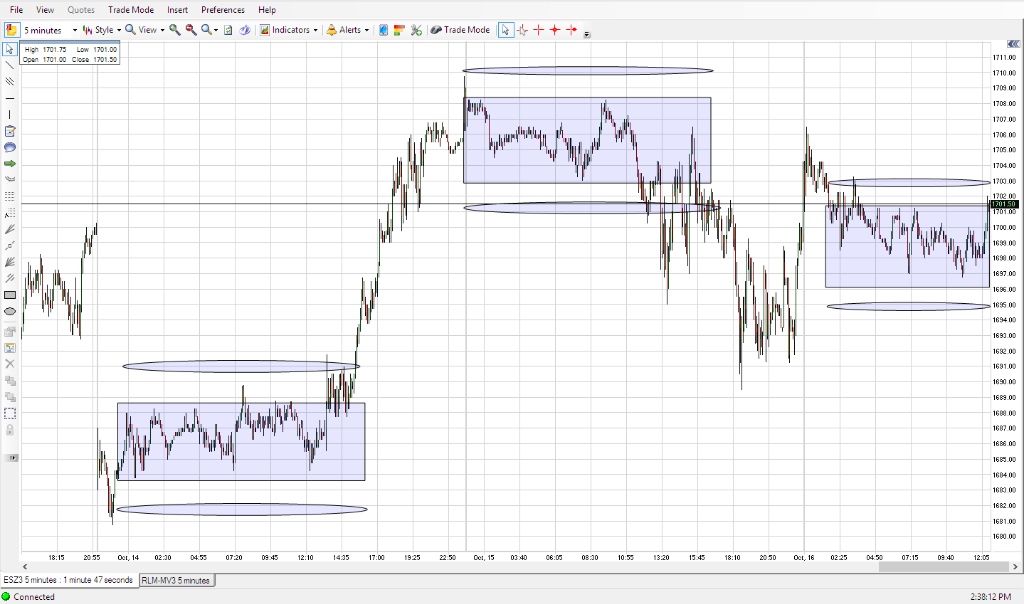Select the filled rectangle drawing tool
The image size is (1024, 604).
[x=10, y=295]
